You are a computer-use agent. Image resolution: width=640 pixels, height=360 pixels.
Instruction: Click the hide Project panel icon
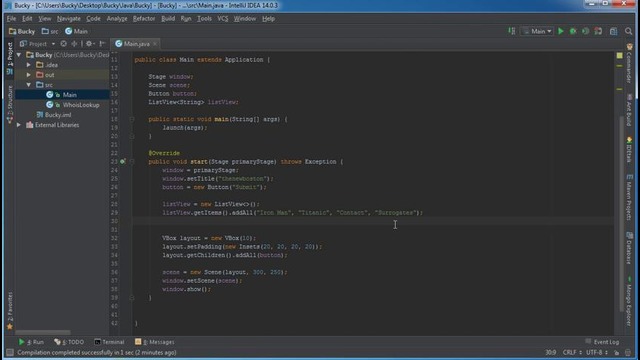tap(102, 44)
